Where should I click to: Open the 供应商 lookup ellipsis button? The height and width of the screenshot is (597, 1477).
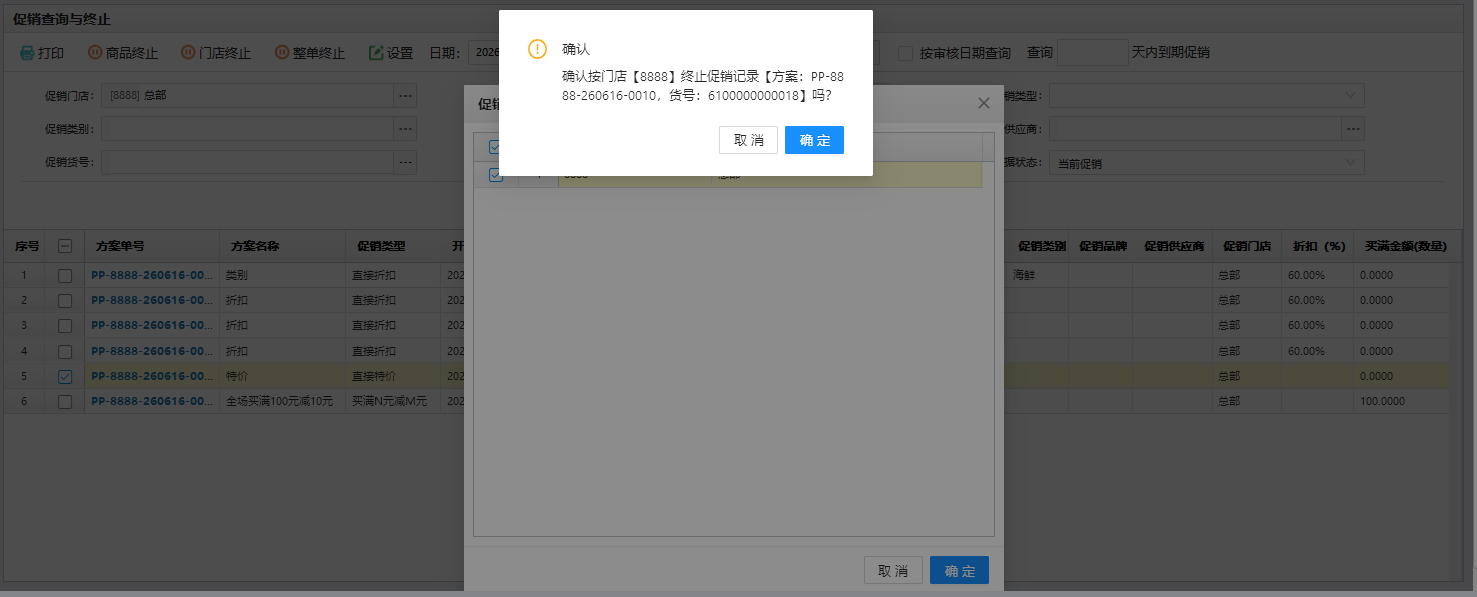[1353, 129]
